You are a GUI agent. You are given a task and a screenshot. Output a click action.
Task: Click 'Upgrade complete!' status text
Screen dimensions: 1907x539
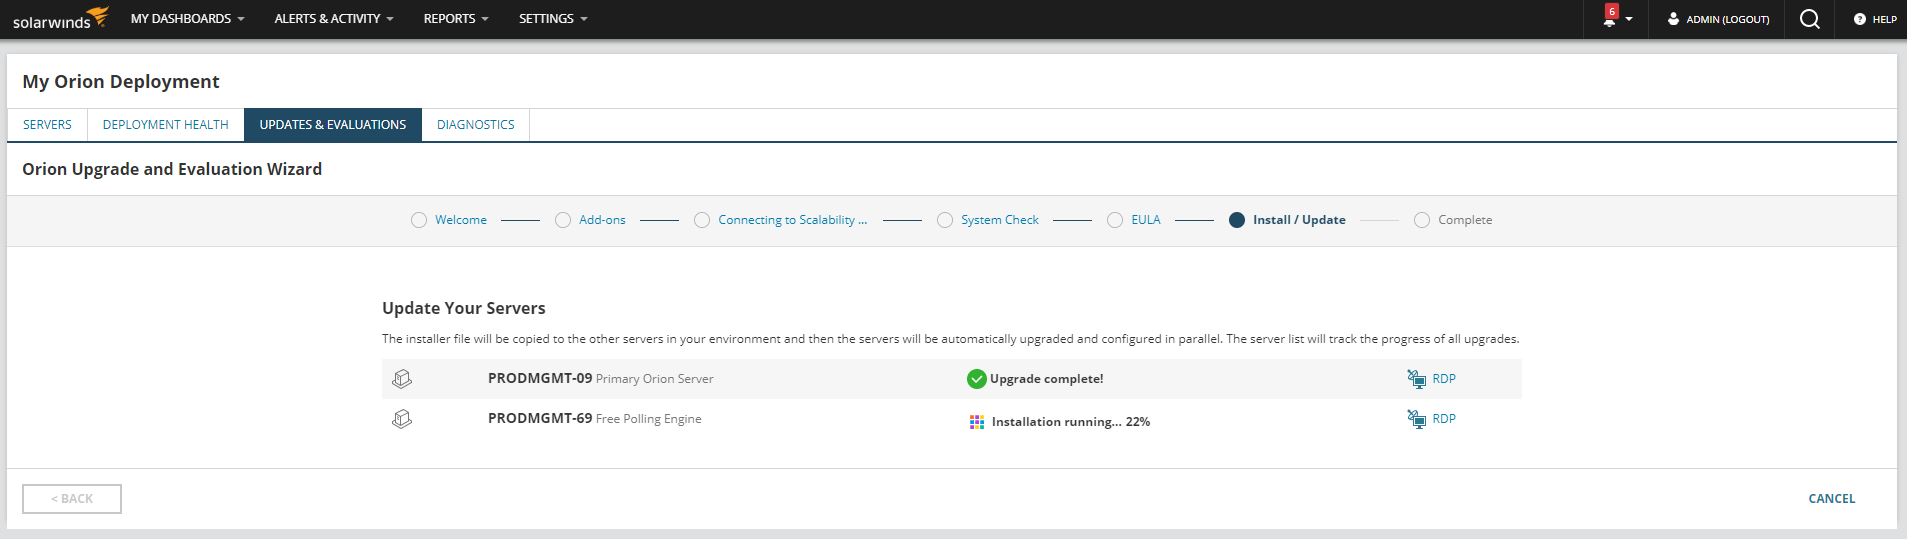[x=1047, y=379]
